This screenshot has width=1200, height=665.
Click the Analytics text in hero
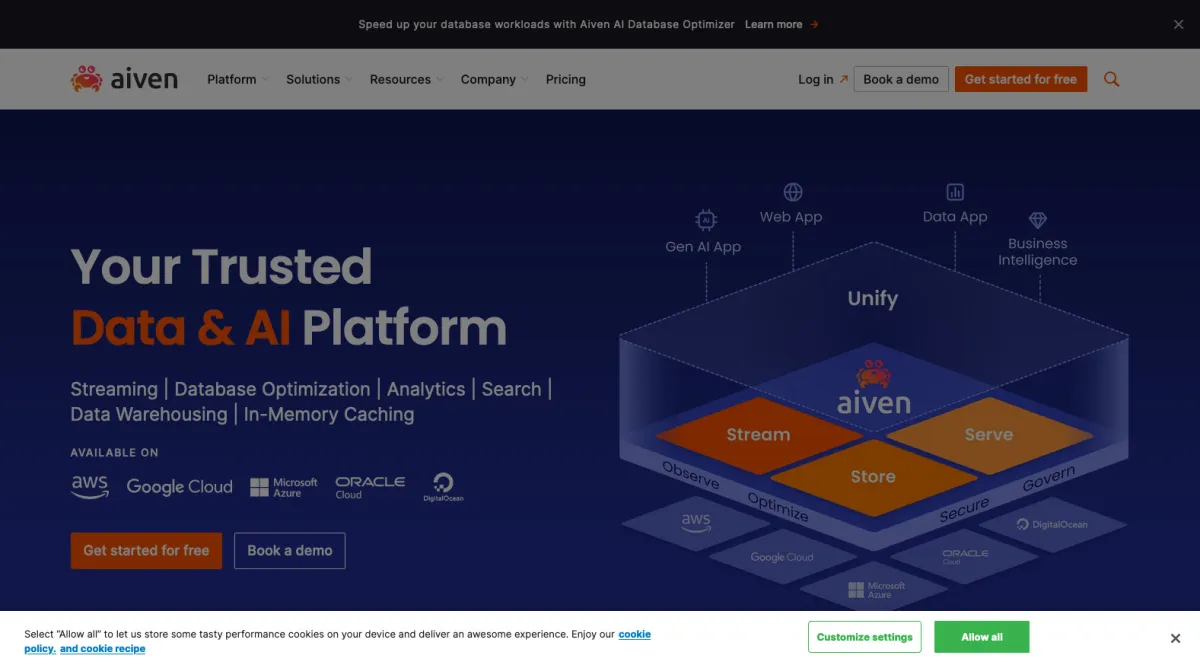(x=426, y=389)
